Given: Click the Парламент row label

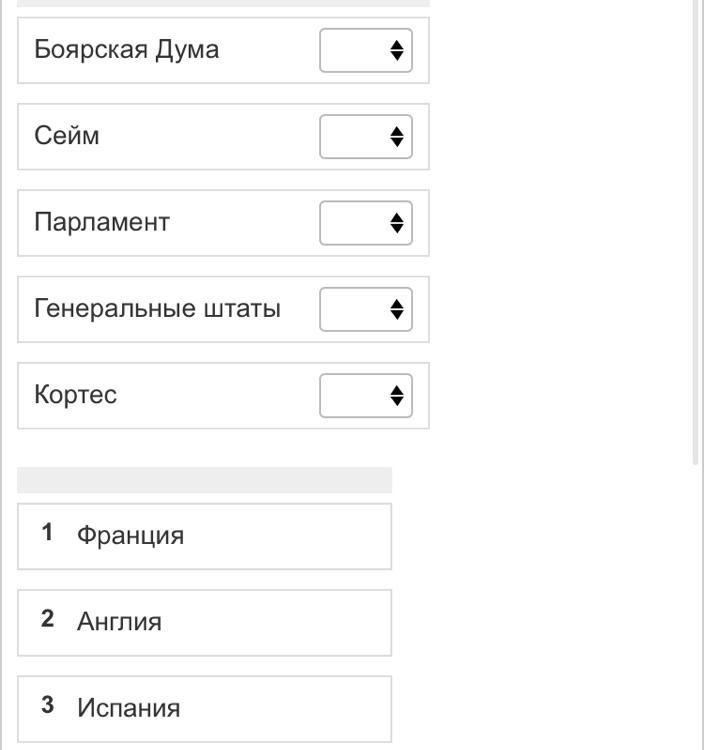Looking at the screenshot, I should 102,222.
